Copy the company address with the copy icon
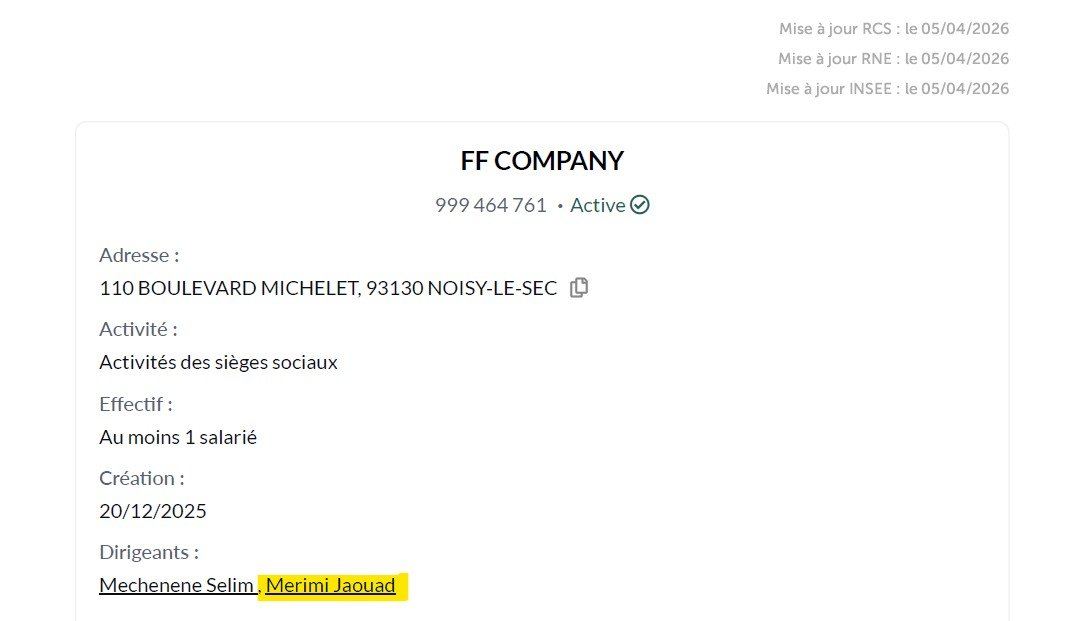 click(579, 287)
